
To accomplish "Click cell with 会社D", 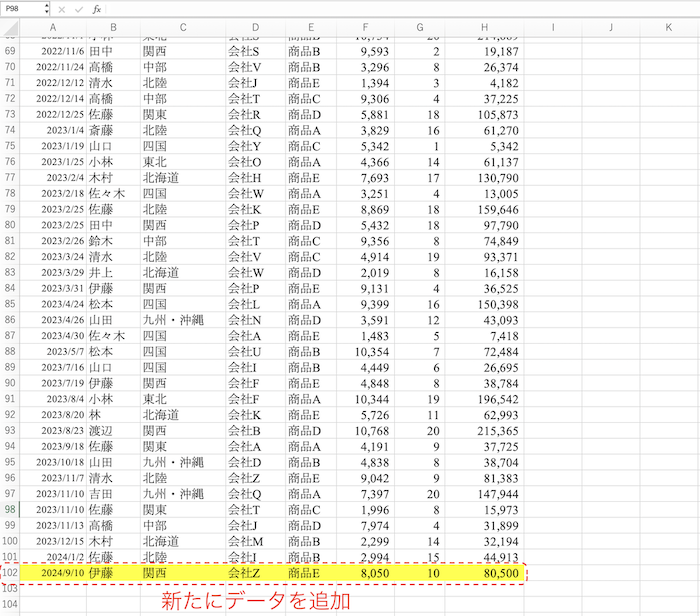I will click(x=255, y=462).
